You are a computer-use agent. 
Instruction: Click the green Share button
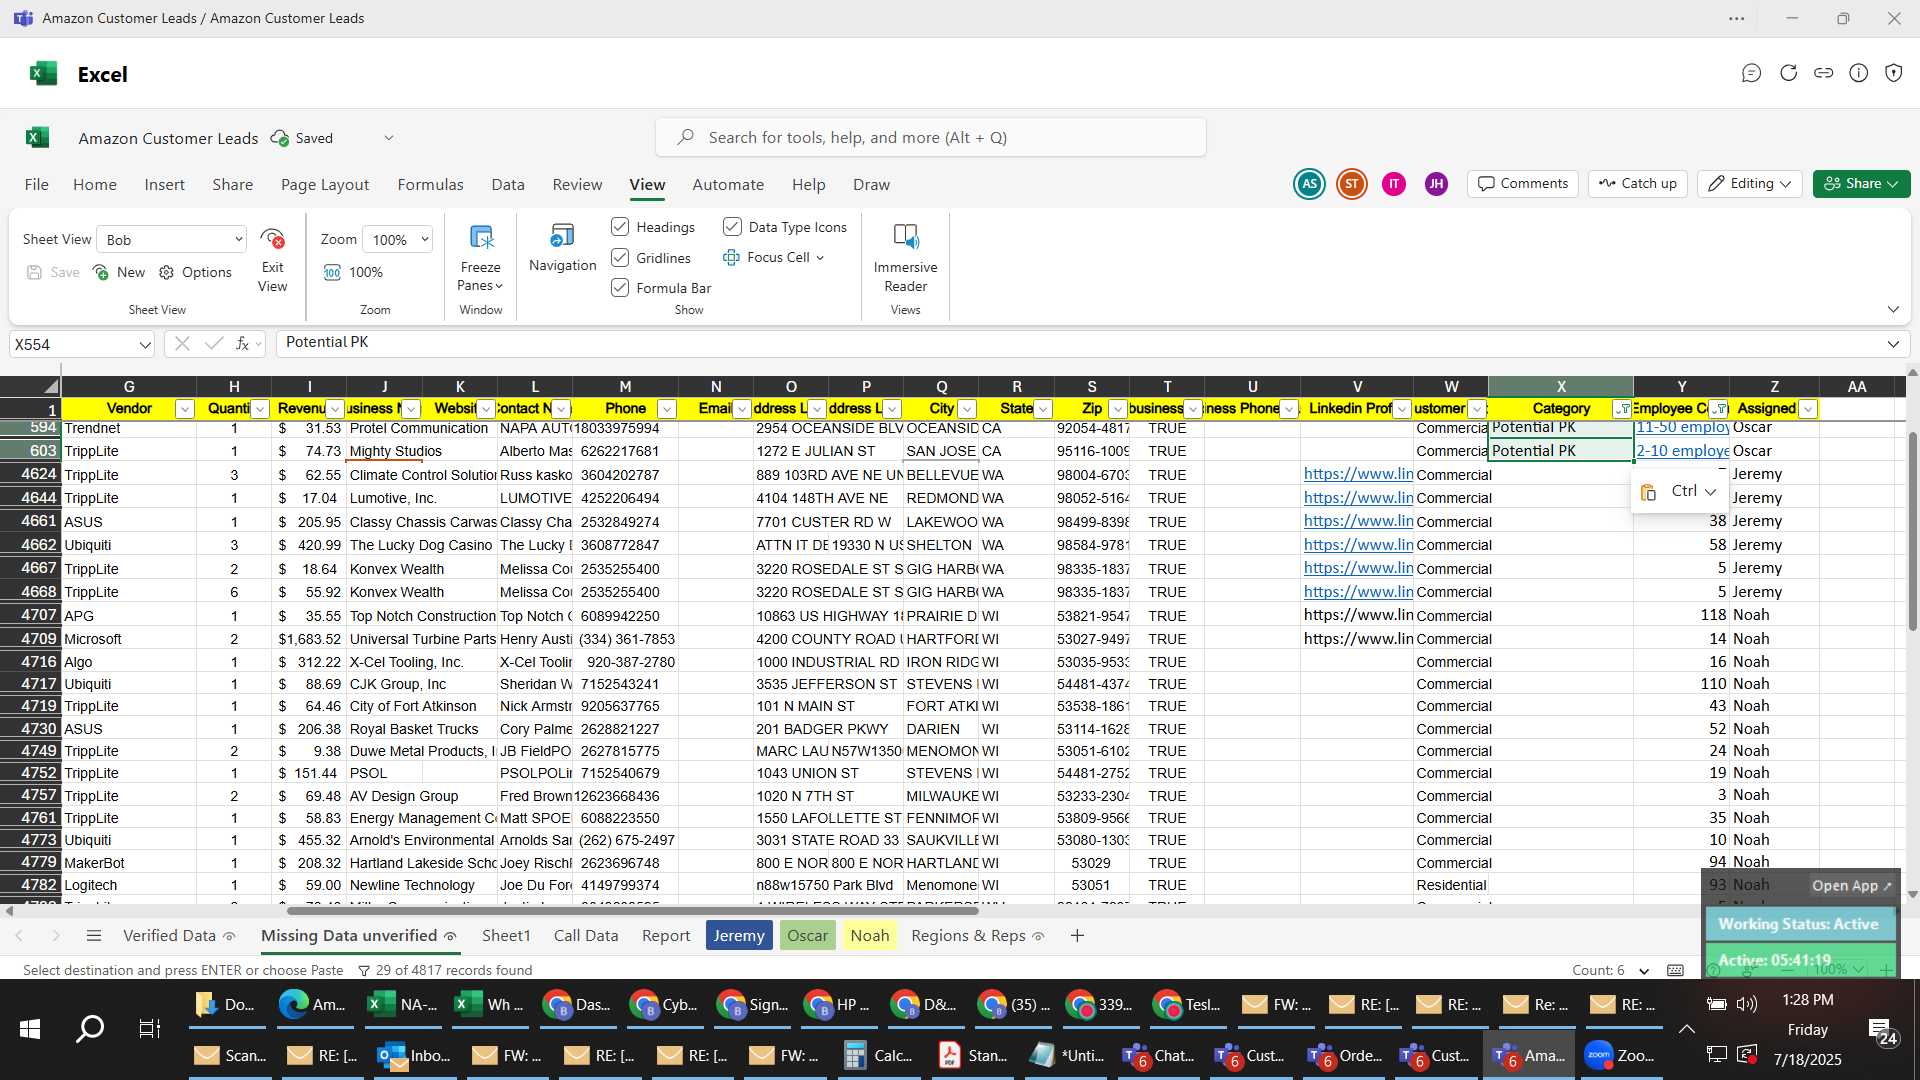(x=1861, y=184)
